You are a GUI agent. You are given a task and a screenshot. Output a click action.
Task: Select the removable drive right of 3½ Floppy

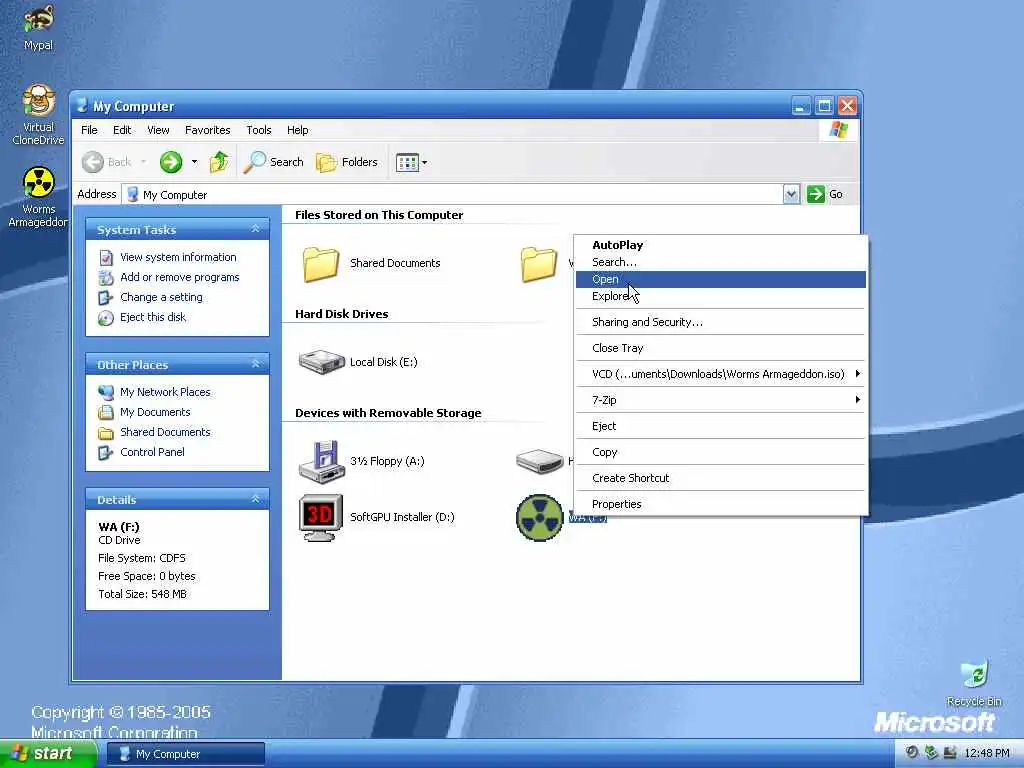click(x=539, y=462)
